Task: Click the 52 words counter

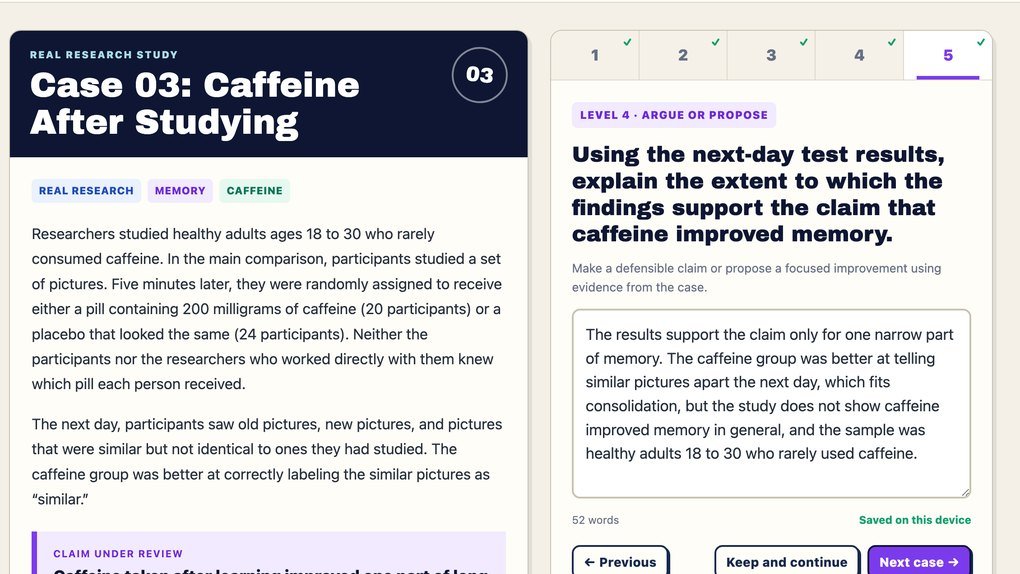Action: point(595,520)
